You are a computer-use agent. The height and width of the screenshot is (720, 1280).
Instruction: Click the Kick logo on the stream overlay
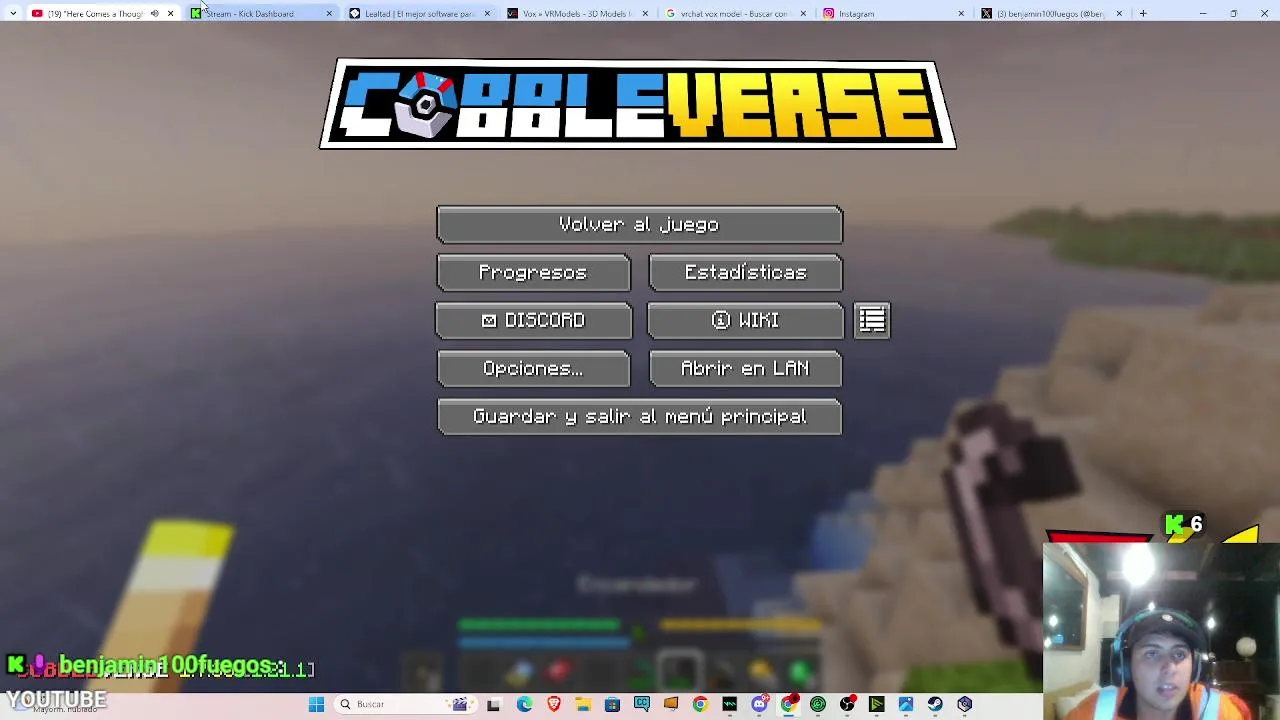1174,524
